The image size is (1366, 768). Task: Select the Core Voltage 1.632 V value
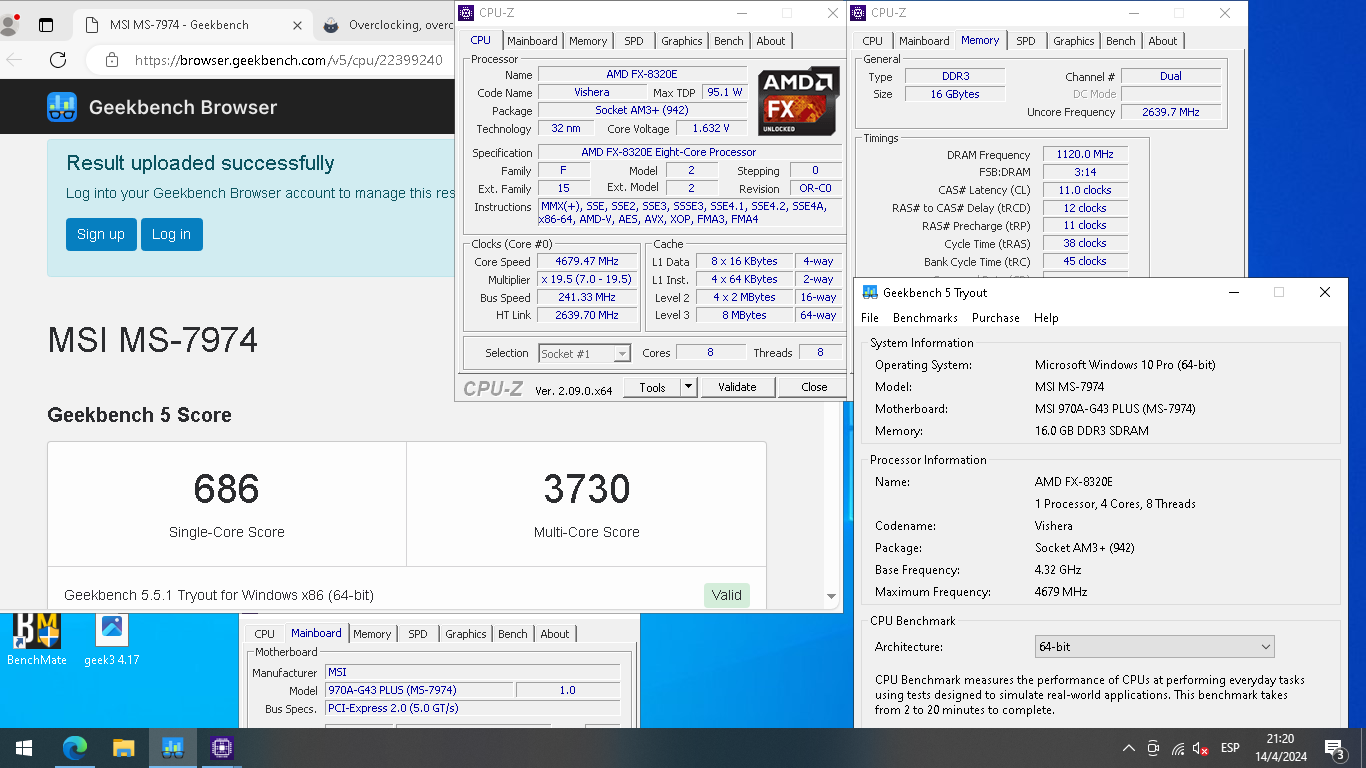[x=711, y=129]
